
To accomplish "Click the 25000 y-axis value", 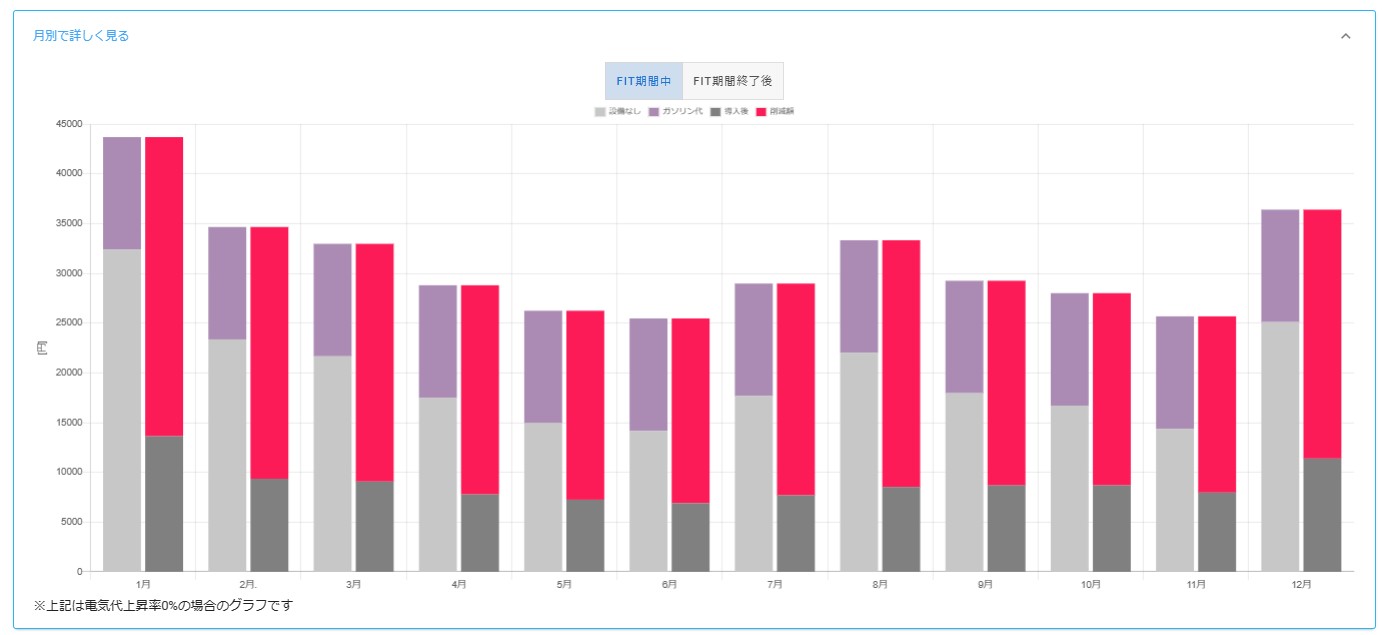I will (x=70, y=323).
